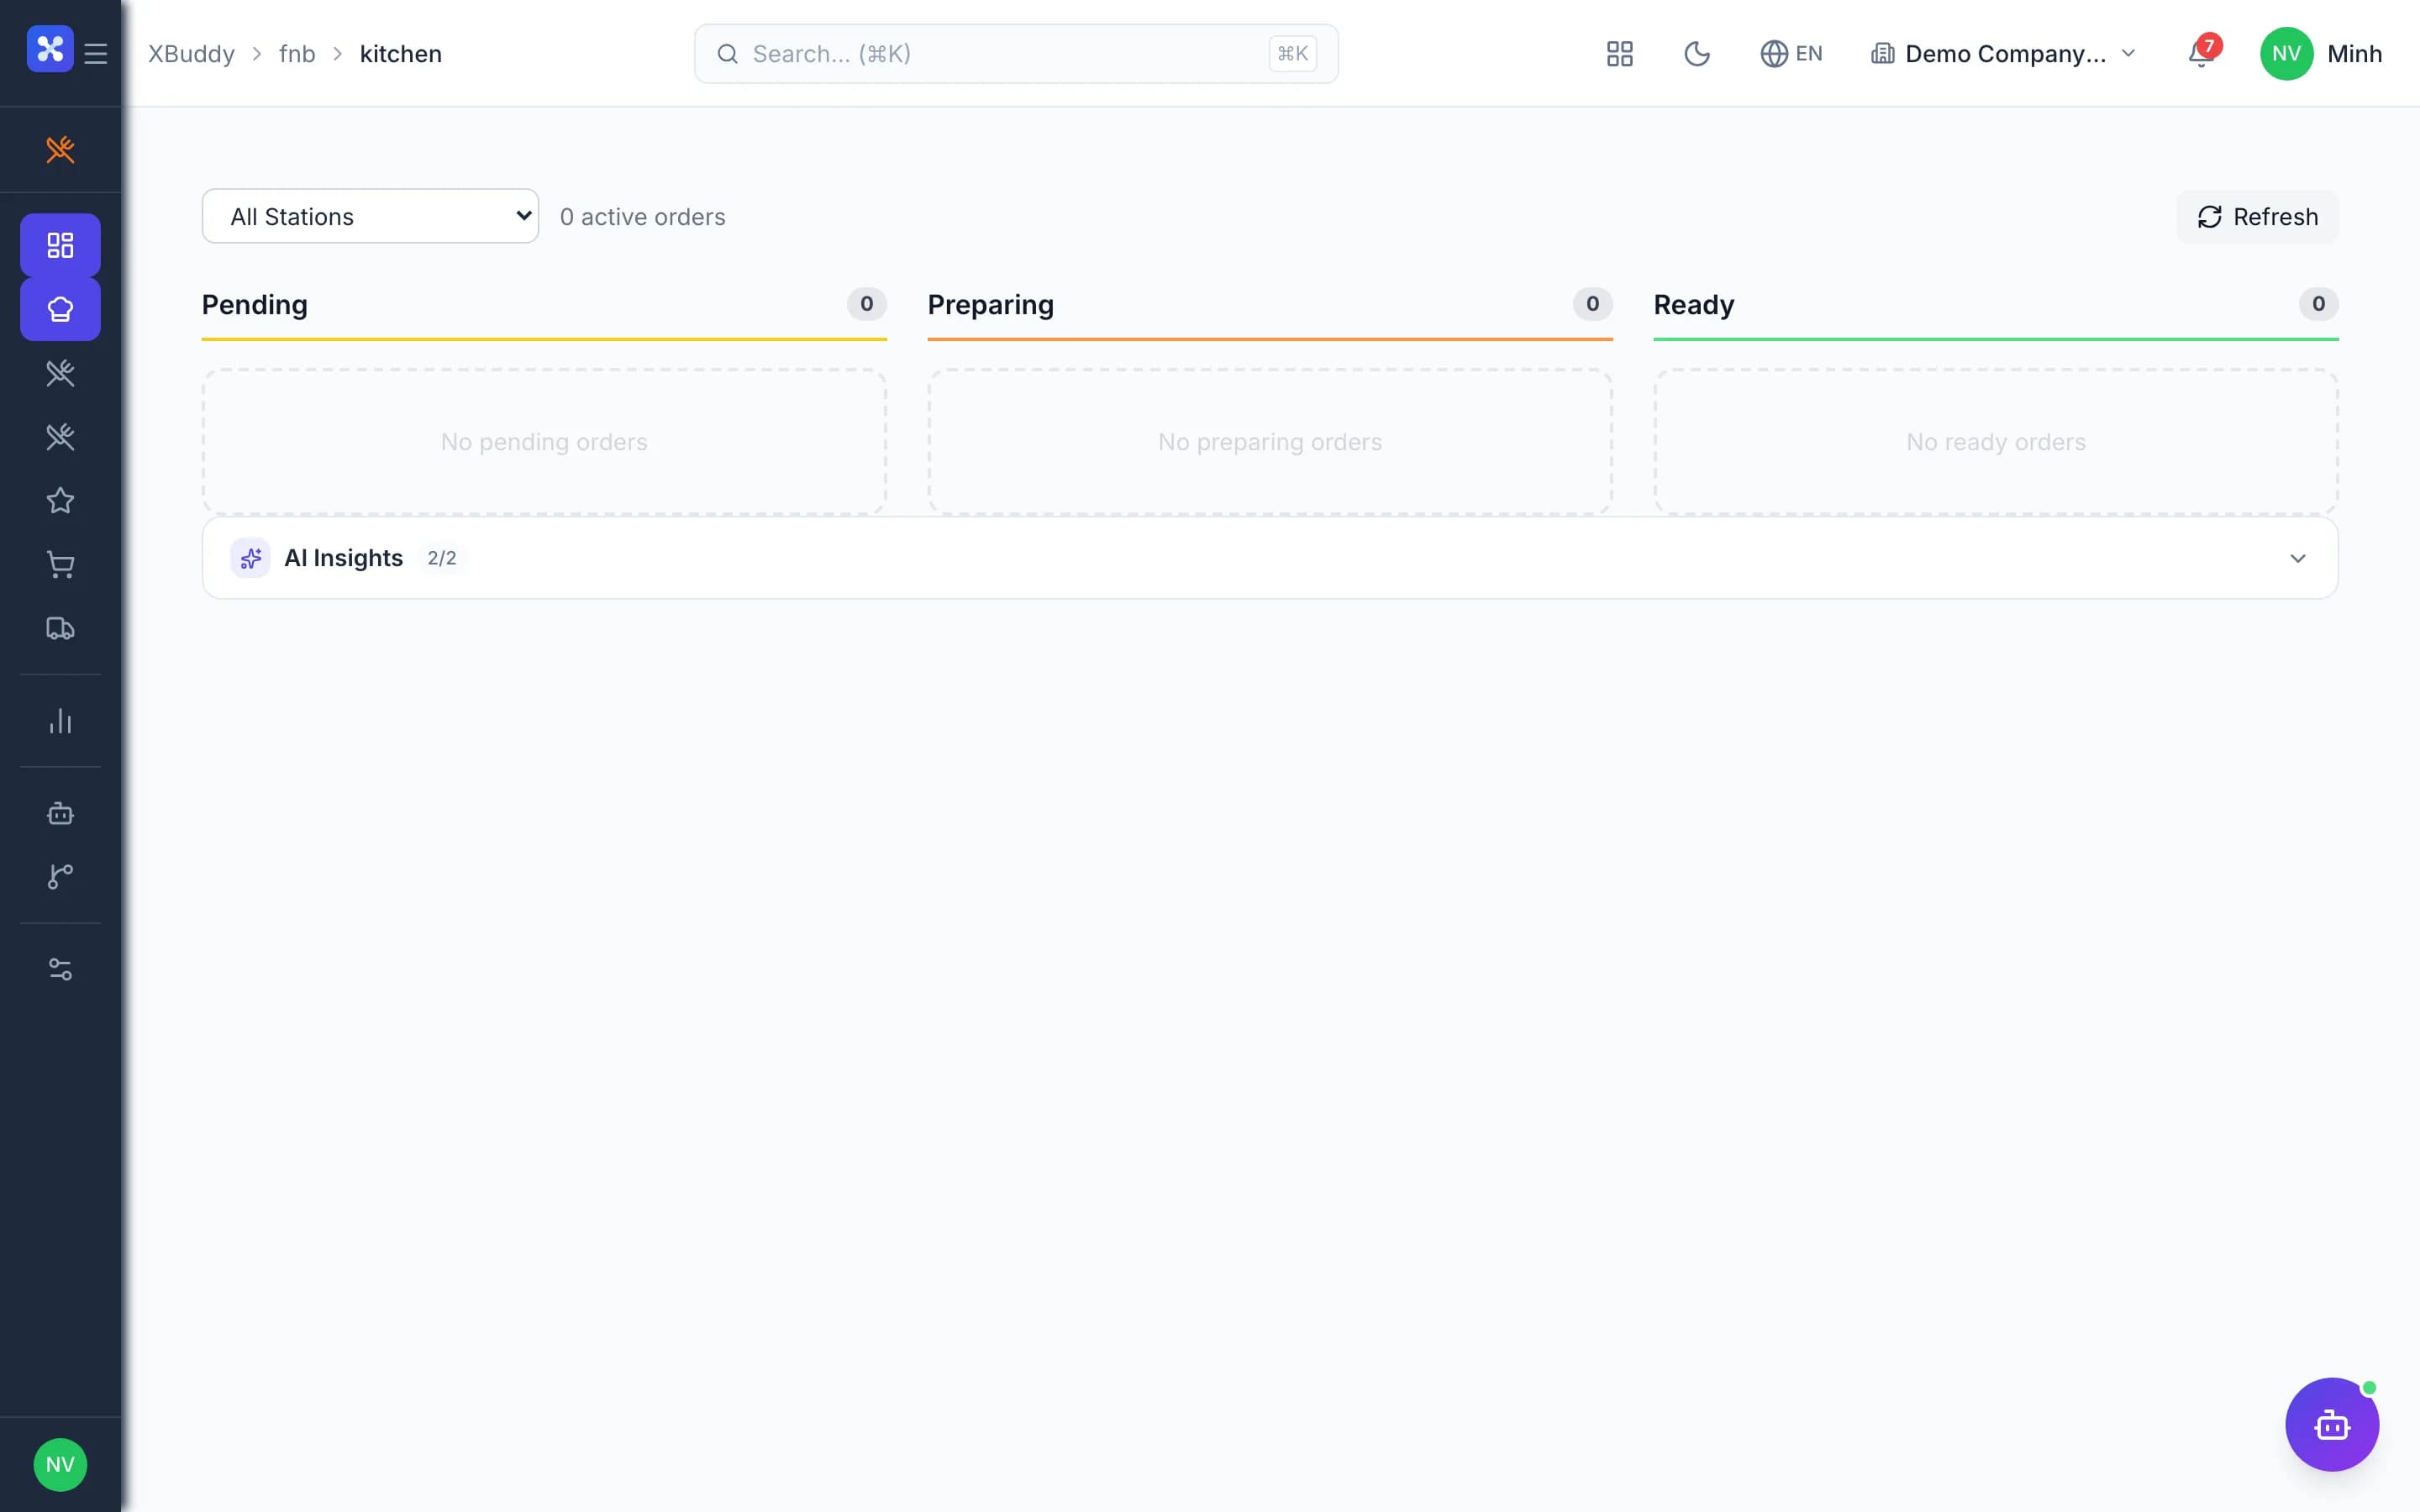Open the sliders settings sidebar icon
The width and height of the screenshot is (2420, 1512).
(60, 969)
